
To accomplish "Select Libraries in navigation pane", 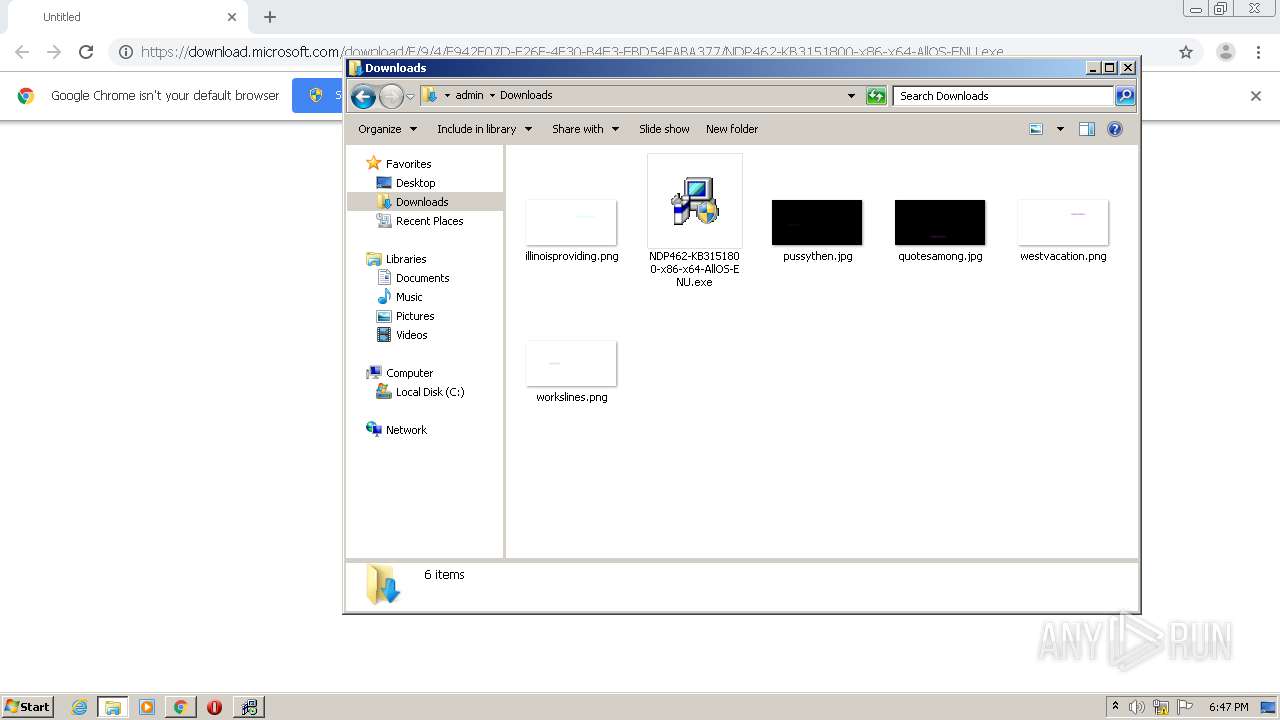I will point(406,259).
